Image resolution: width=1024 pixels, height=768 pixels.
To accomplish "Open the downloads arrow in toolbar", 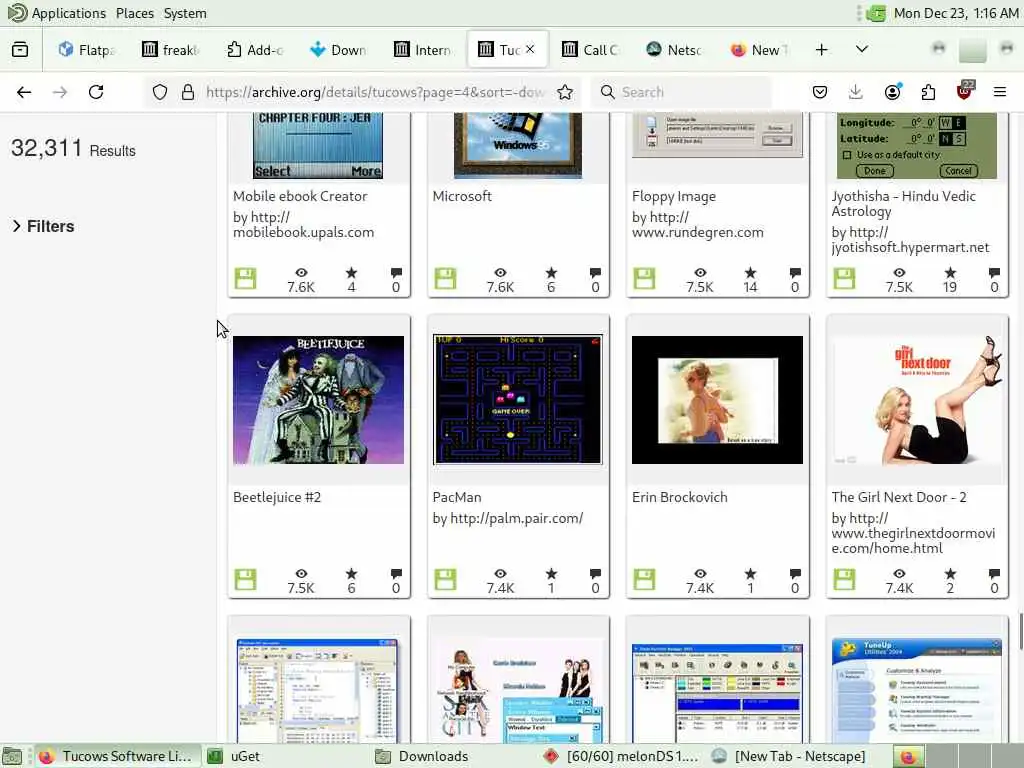I will click(x=856, y=92).
